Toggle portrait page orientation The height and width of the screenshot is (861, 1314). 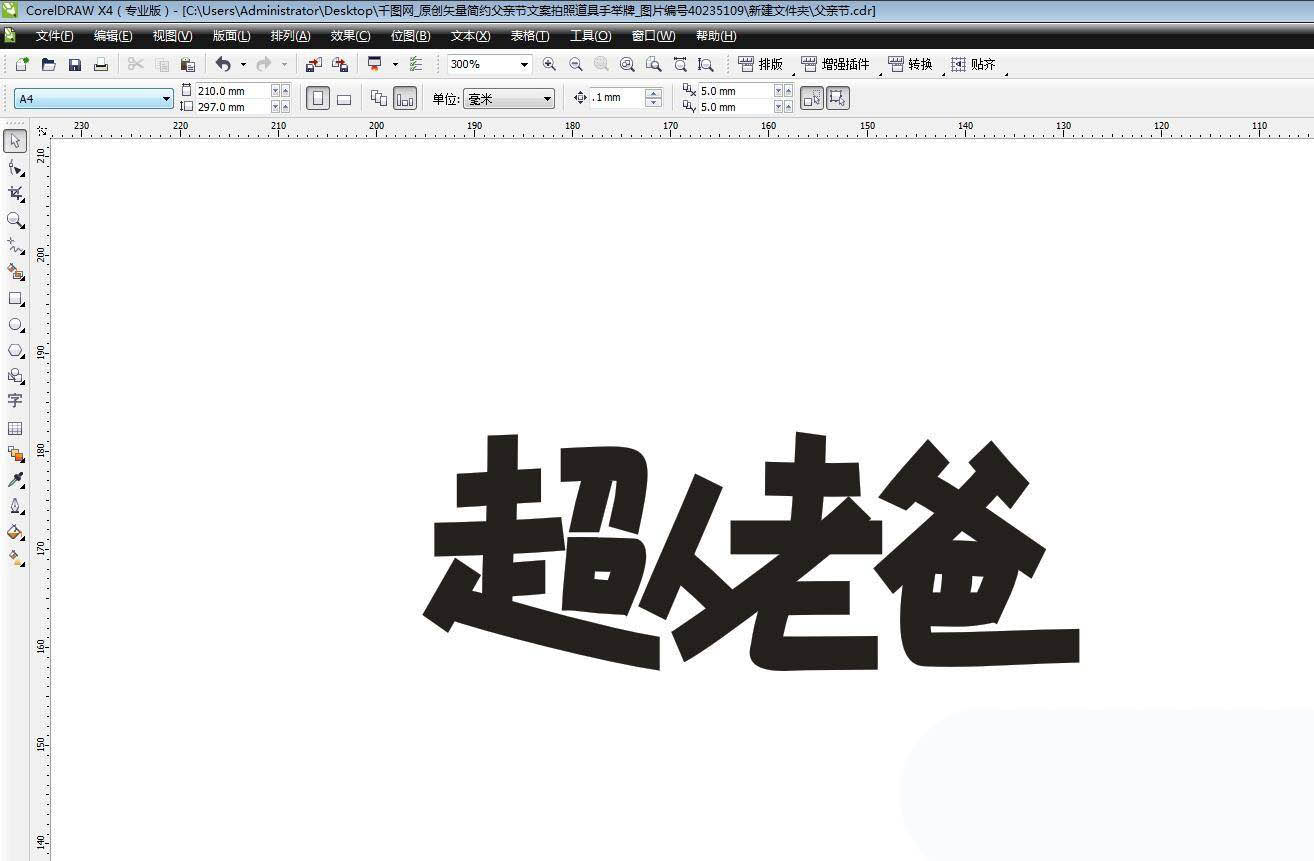click(316, 97)
